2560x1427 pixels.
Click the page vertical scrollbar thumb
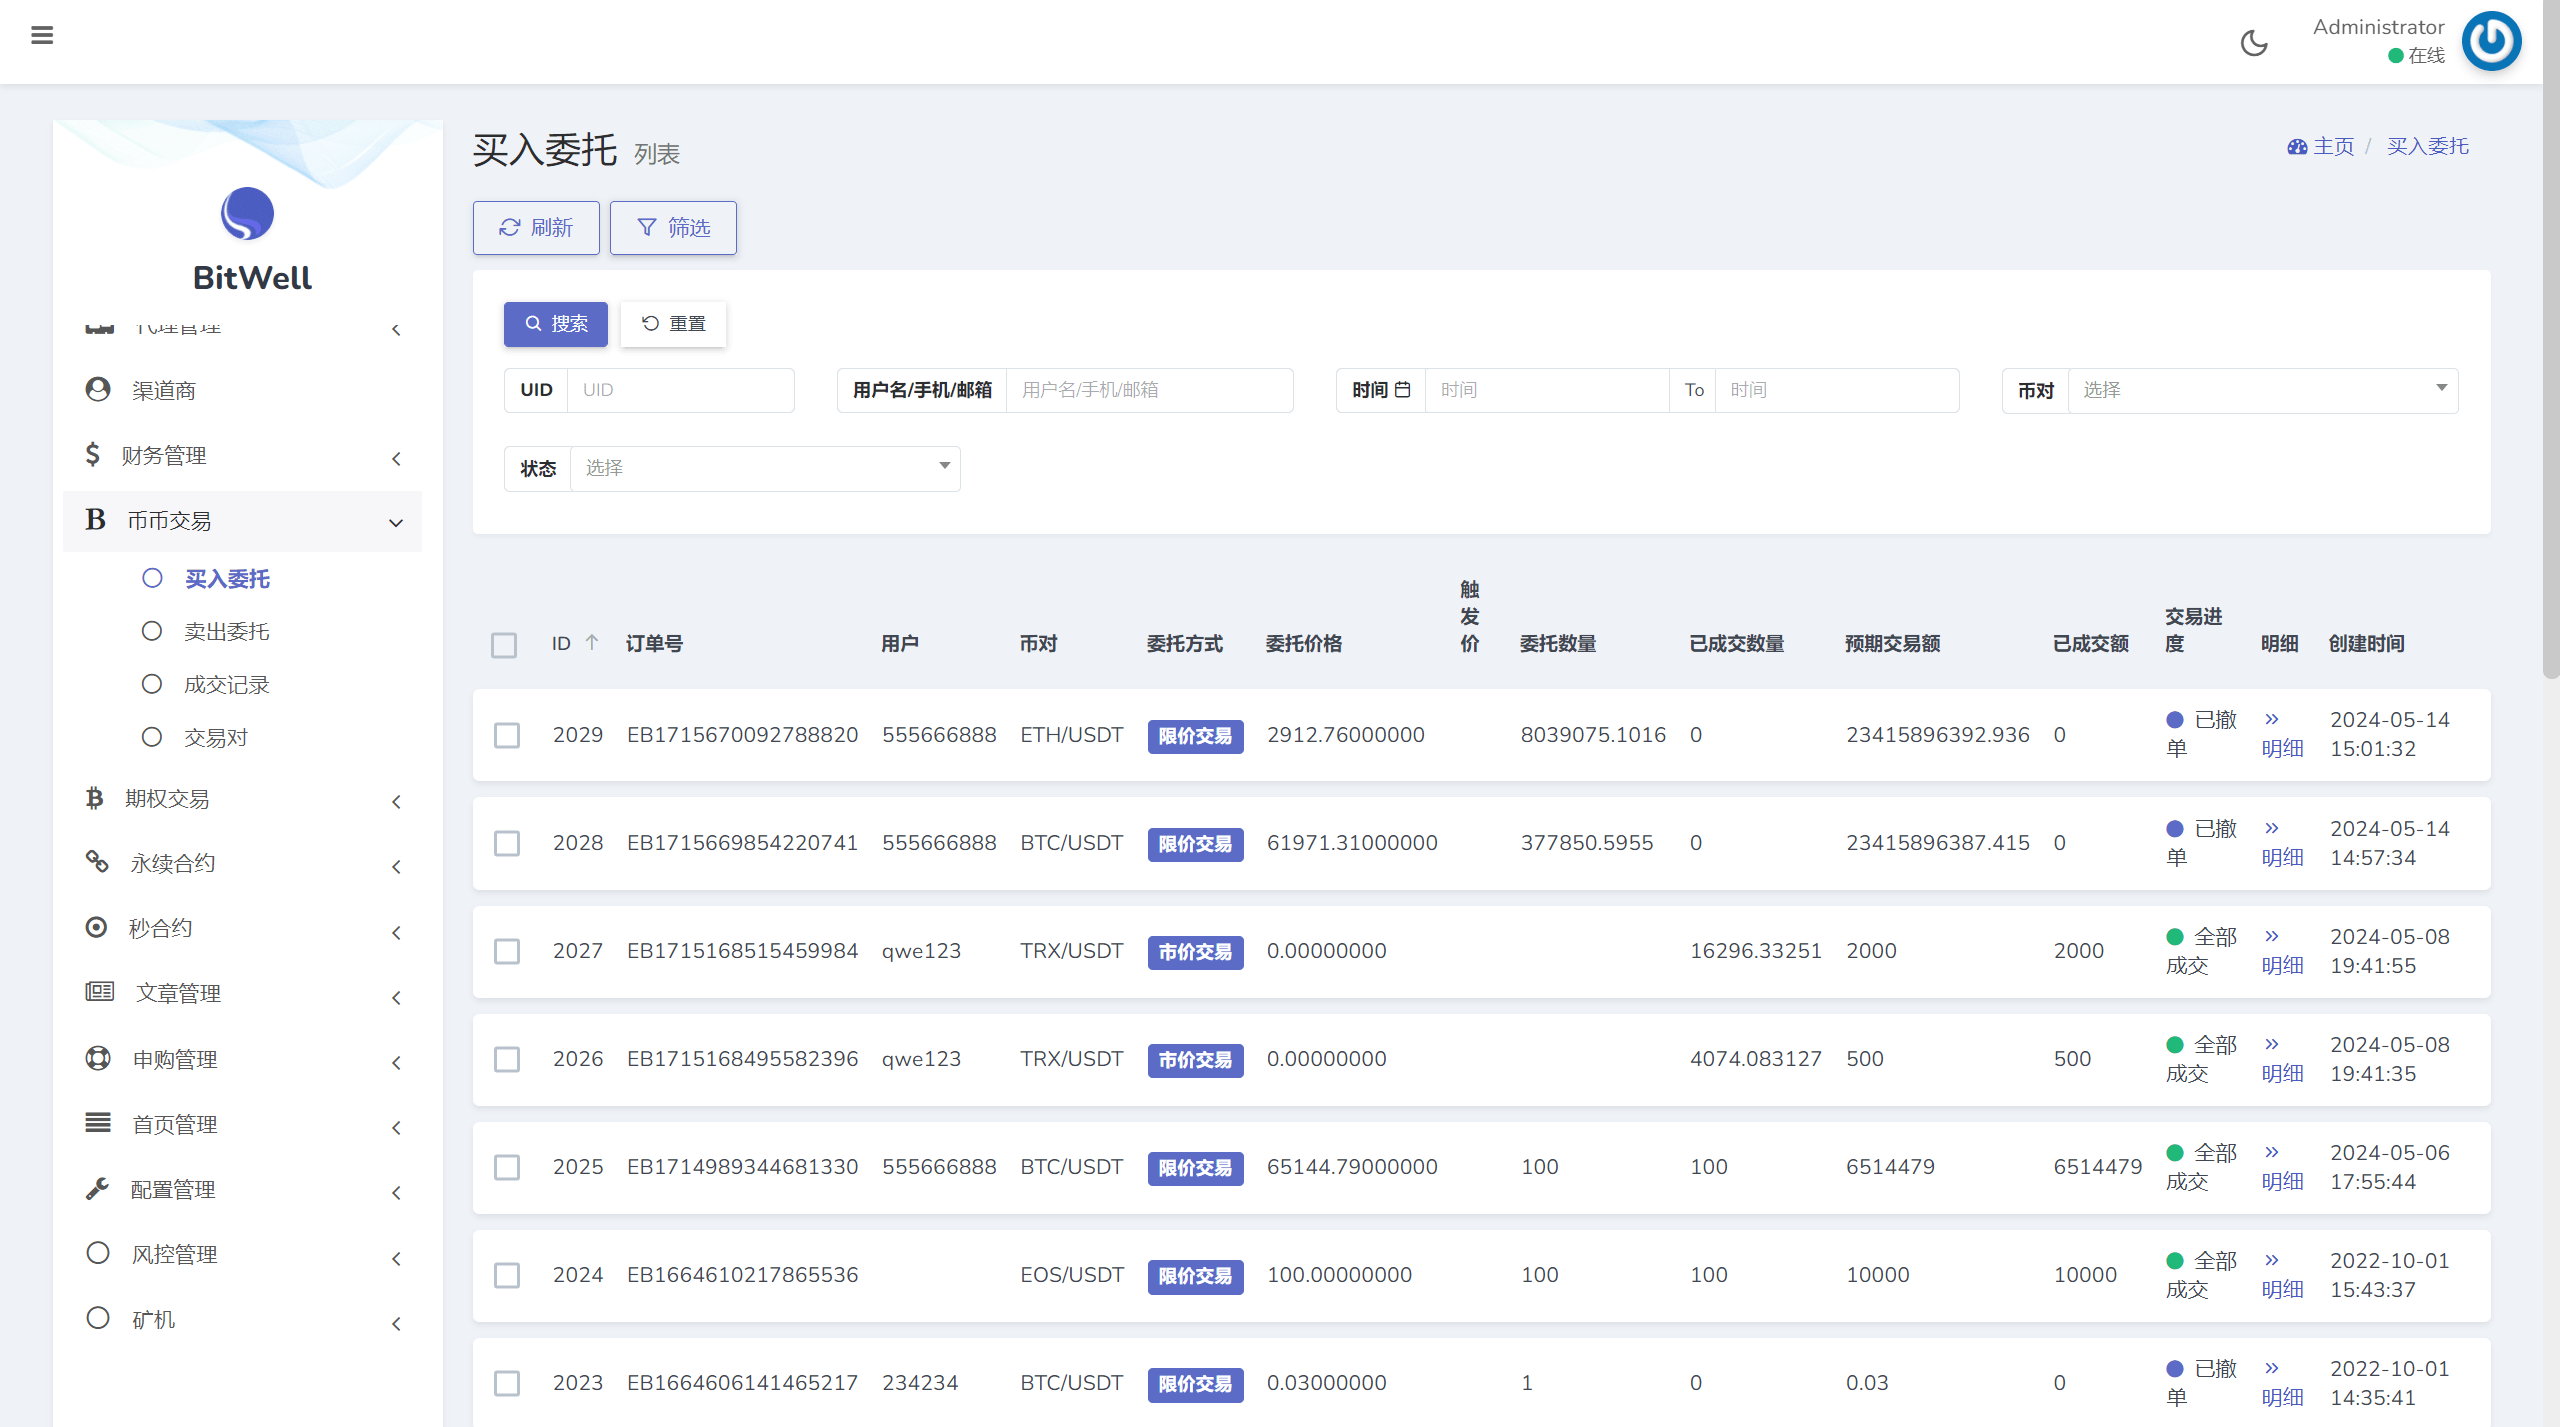(2551, 340)
